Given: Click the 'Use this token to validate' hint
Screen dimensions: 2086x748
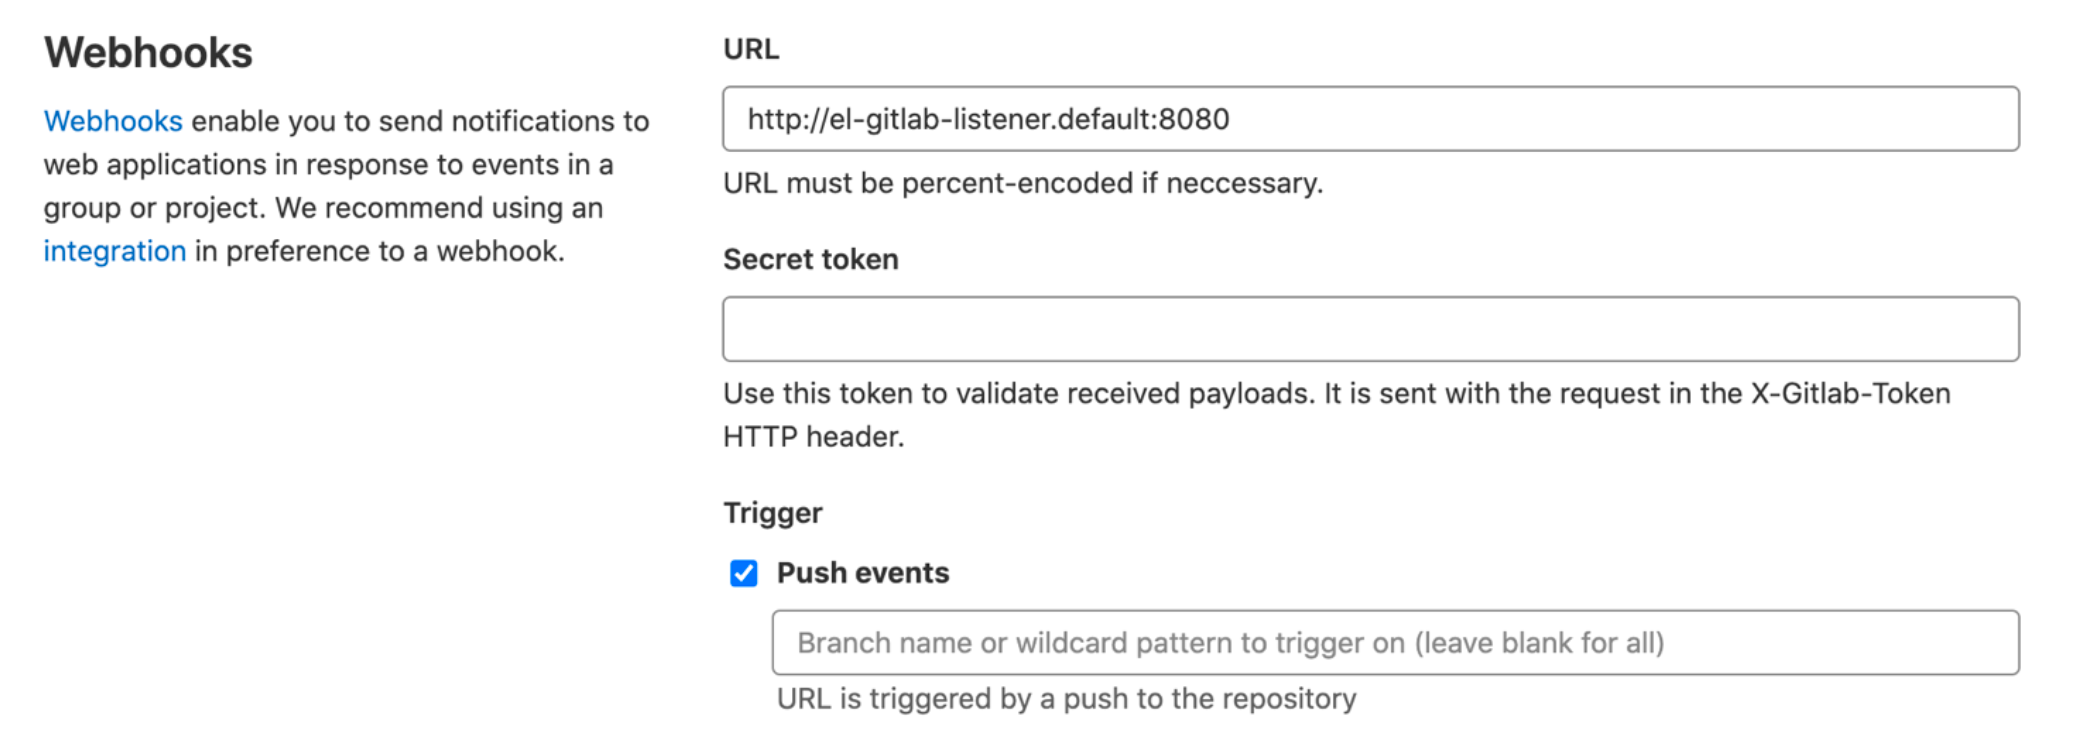Looking at the screenshot, I should (1017, 393).
